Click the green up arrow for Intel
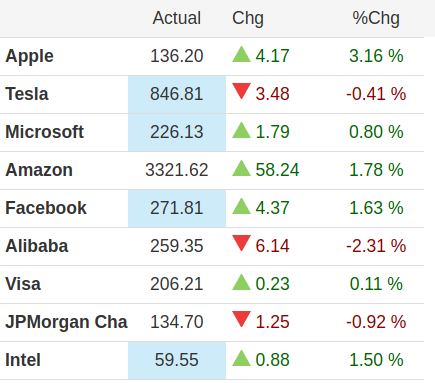Viewport: 435px width, 383px height. pyautogui.click(x=241, y=358)
